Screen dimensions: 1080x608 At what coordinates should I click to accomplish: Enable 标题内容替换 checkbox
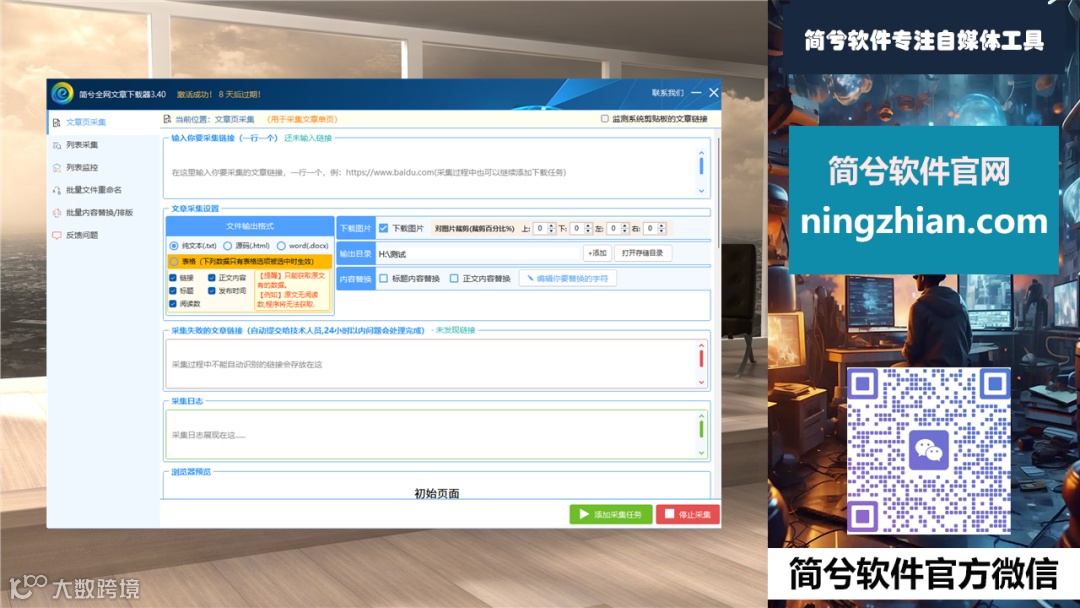click(384, 278)
